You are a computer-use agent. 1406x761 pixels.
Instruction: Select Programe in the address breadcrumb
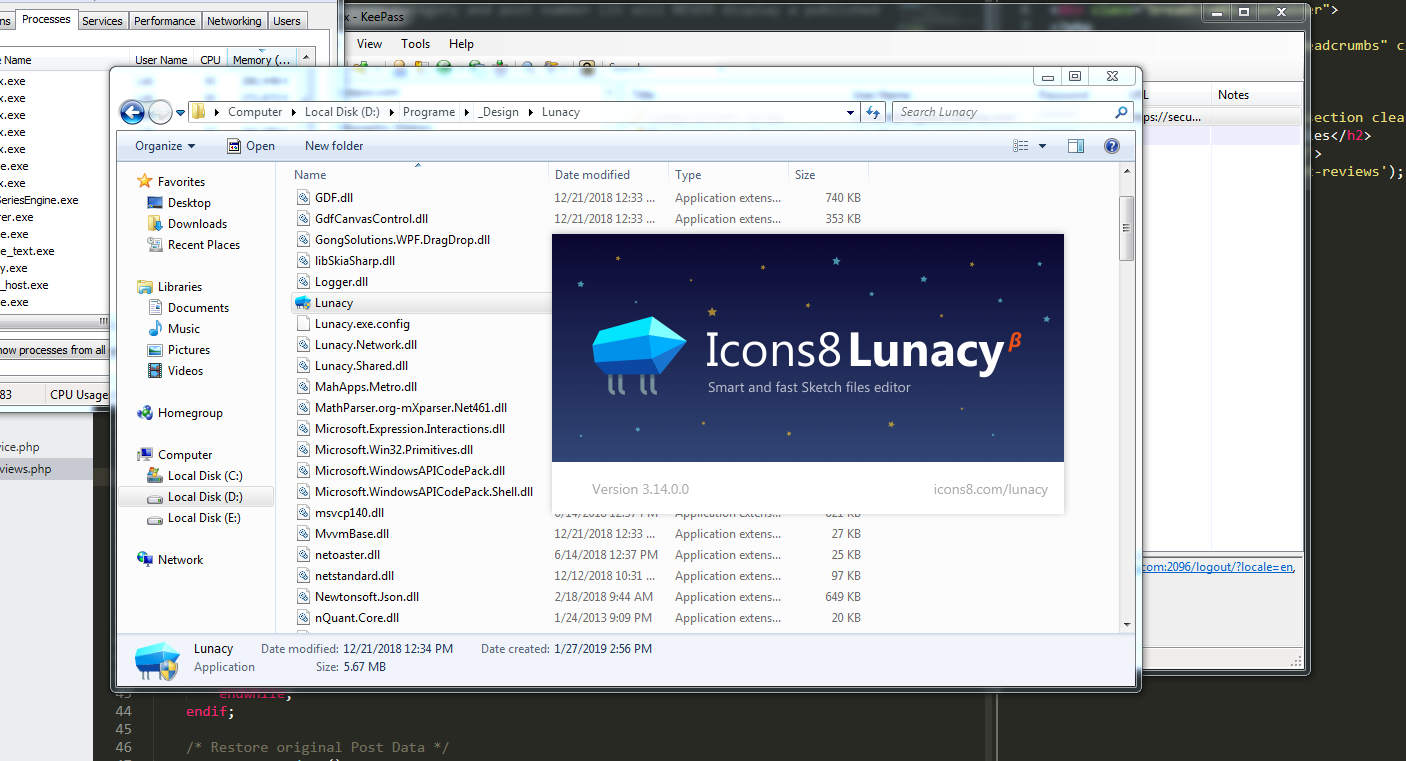pos(429,112)
